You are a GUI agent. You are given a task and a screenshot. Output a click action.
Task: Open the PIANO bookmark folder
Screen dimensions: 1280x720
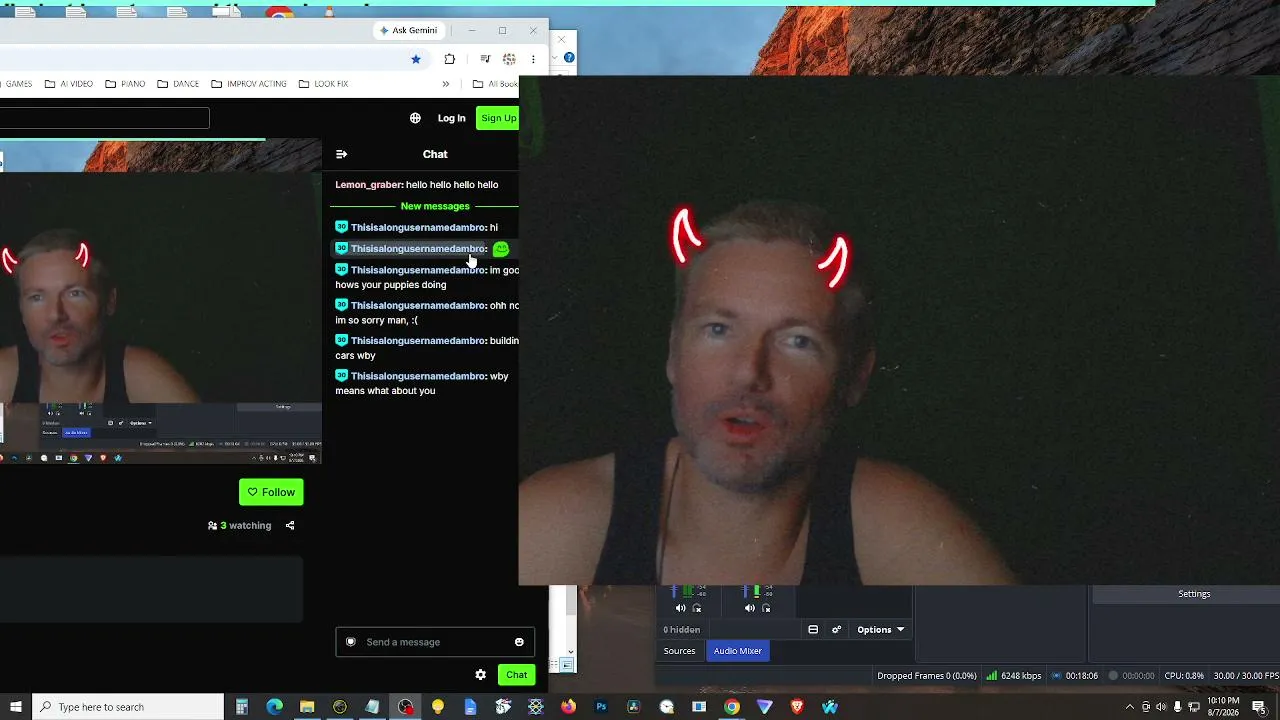tap(125, 84)
